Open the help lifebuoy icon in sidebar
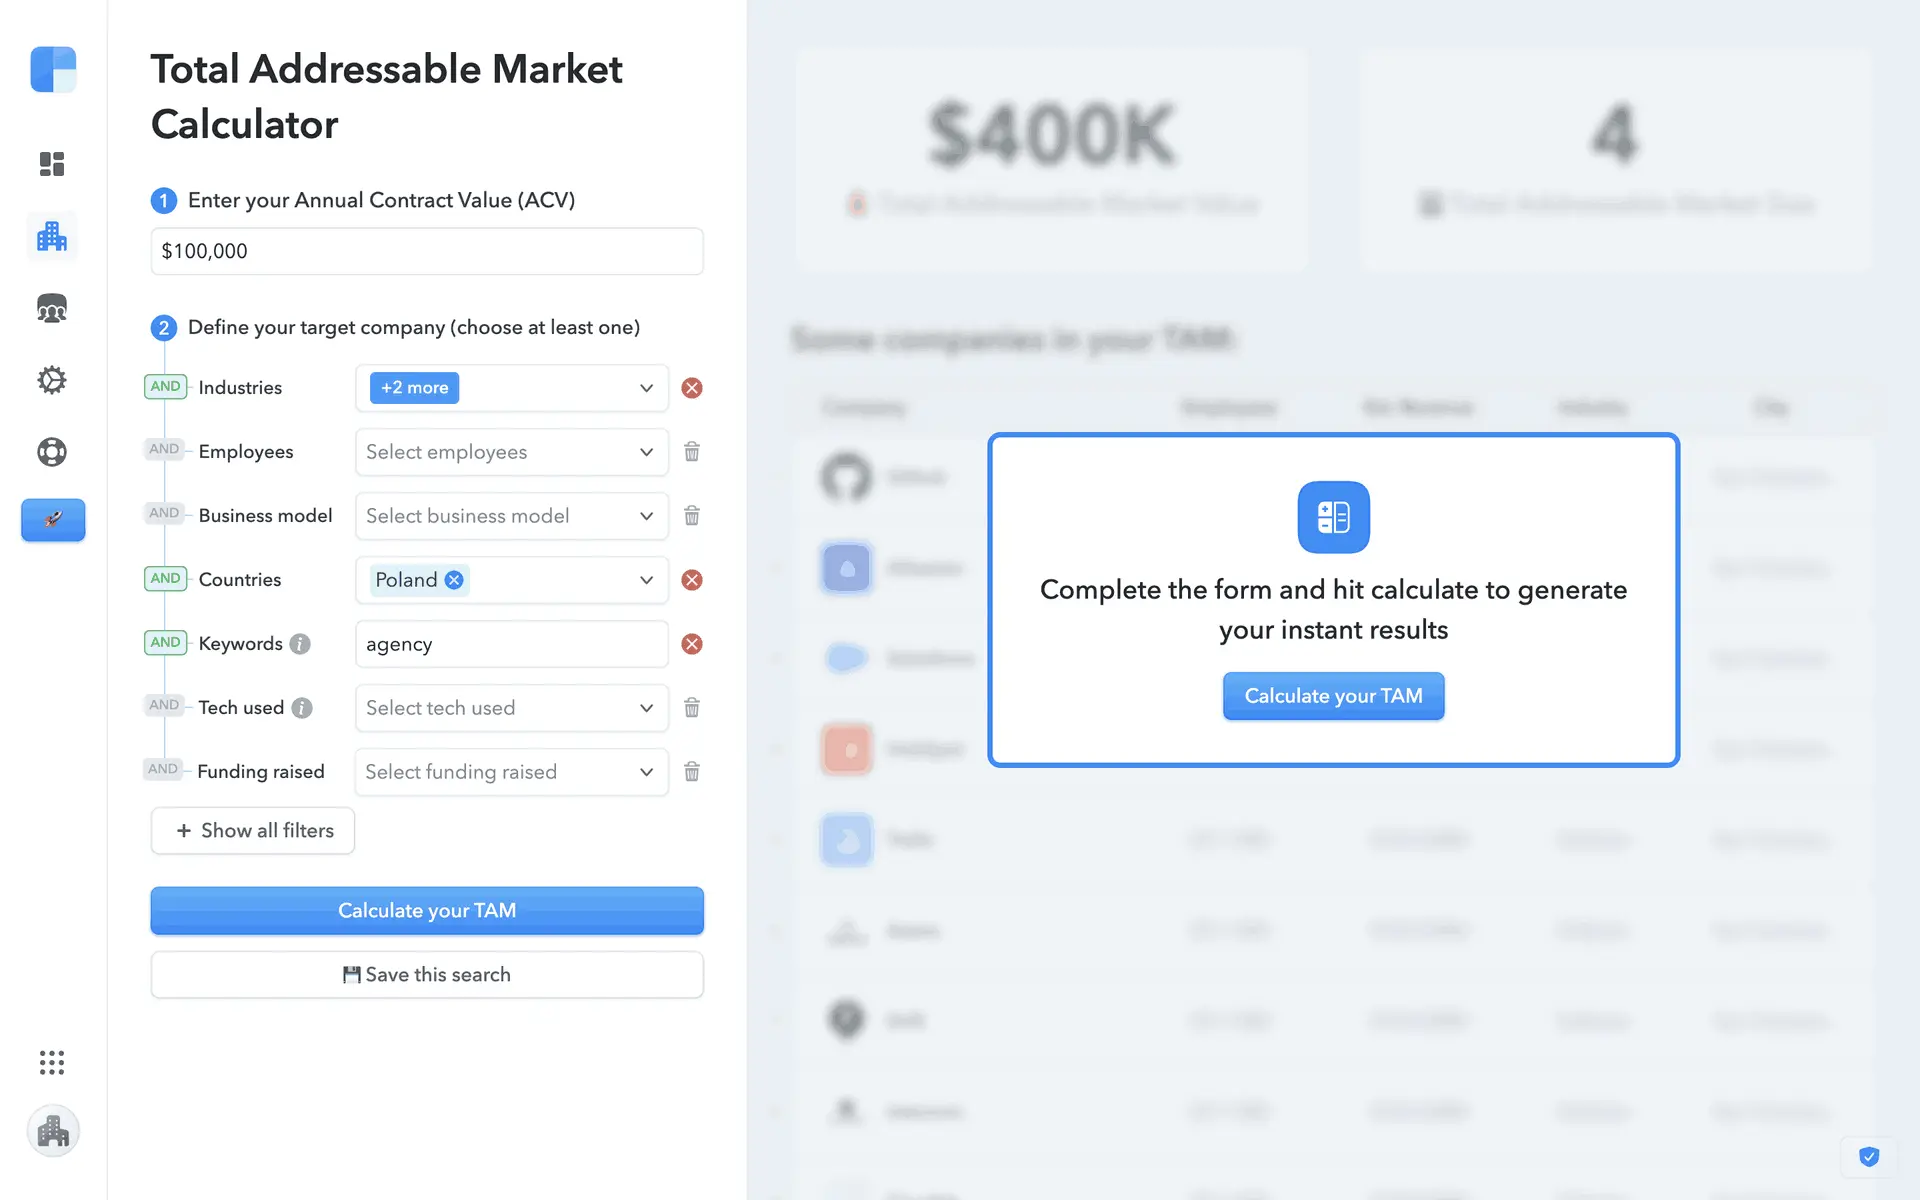 [52, 452]
